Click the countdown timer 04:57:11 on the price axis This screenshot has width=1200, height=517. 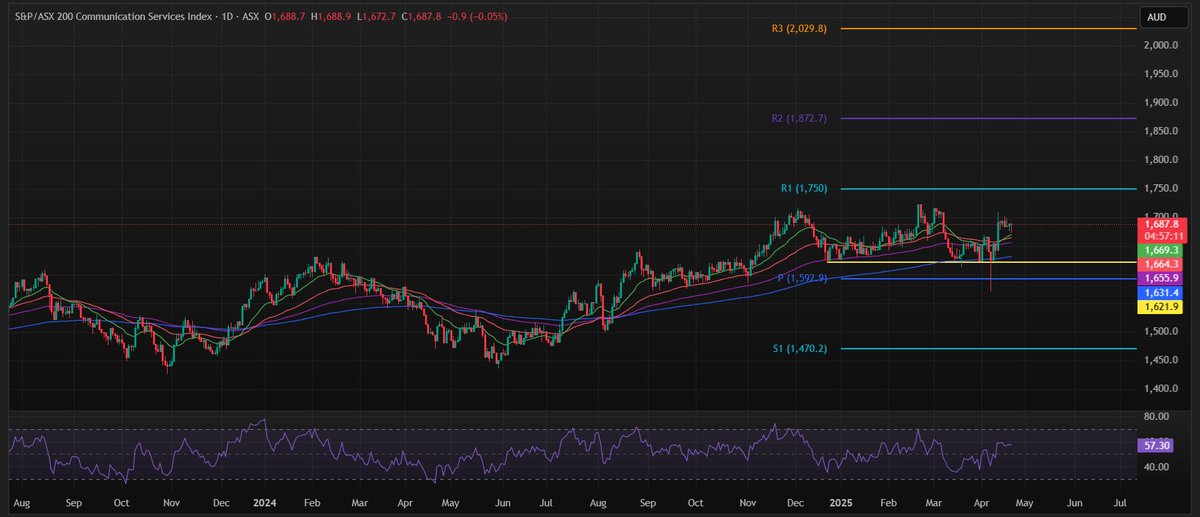click(x=1163, y=236)
